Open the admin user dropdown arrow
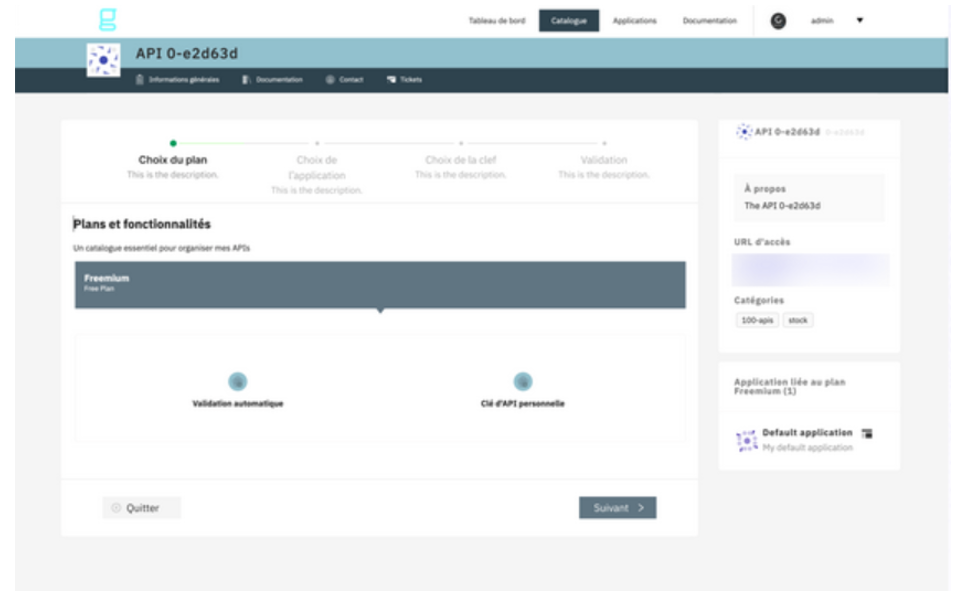 point(860,21)
